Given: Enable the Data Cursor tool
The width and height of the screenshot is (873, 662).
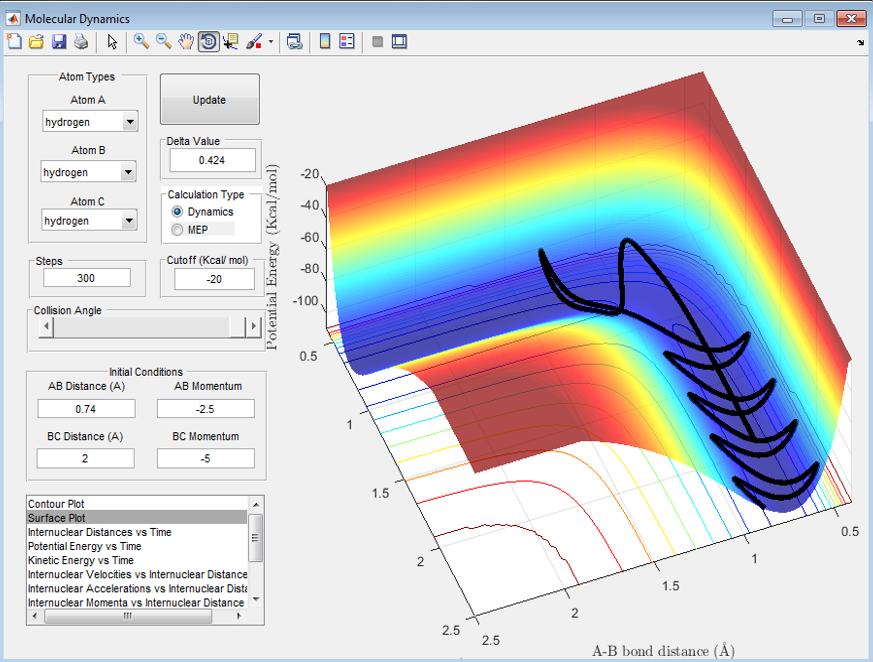Looking at the screenshot, I should point(232,42).
